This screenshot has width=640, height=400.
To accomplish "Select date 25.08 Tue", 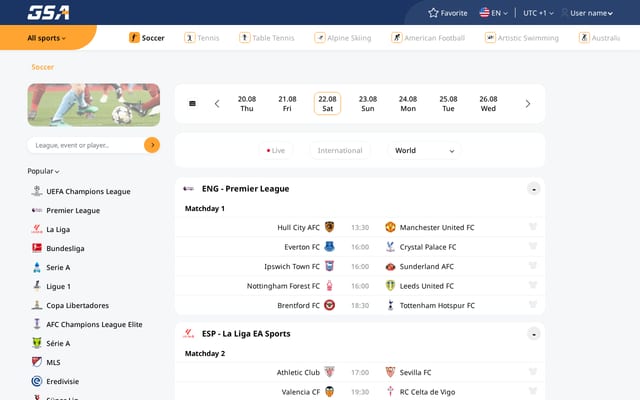I will 448,104.
